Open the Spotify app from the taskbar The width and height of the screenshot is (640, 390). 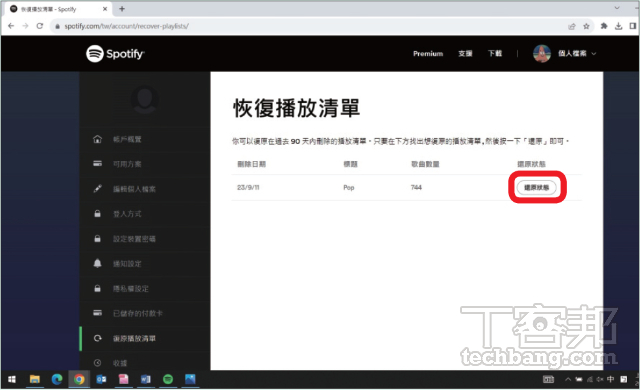[168, 379]
